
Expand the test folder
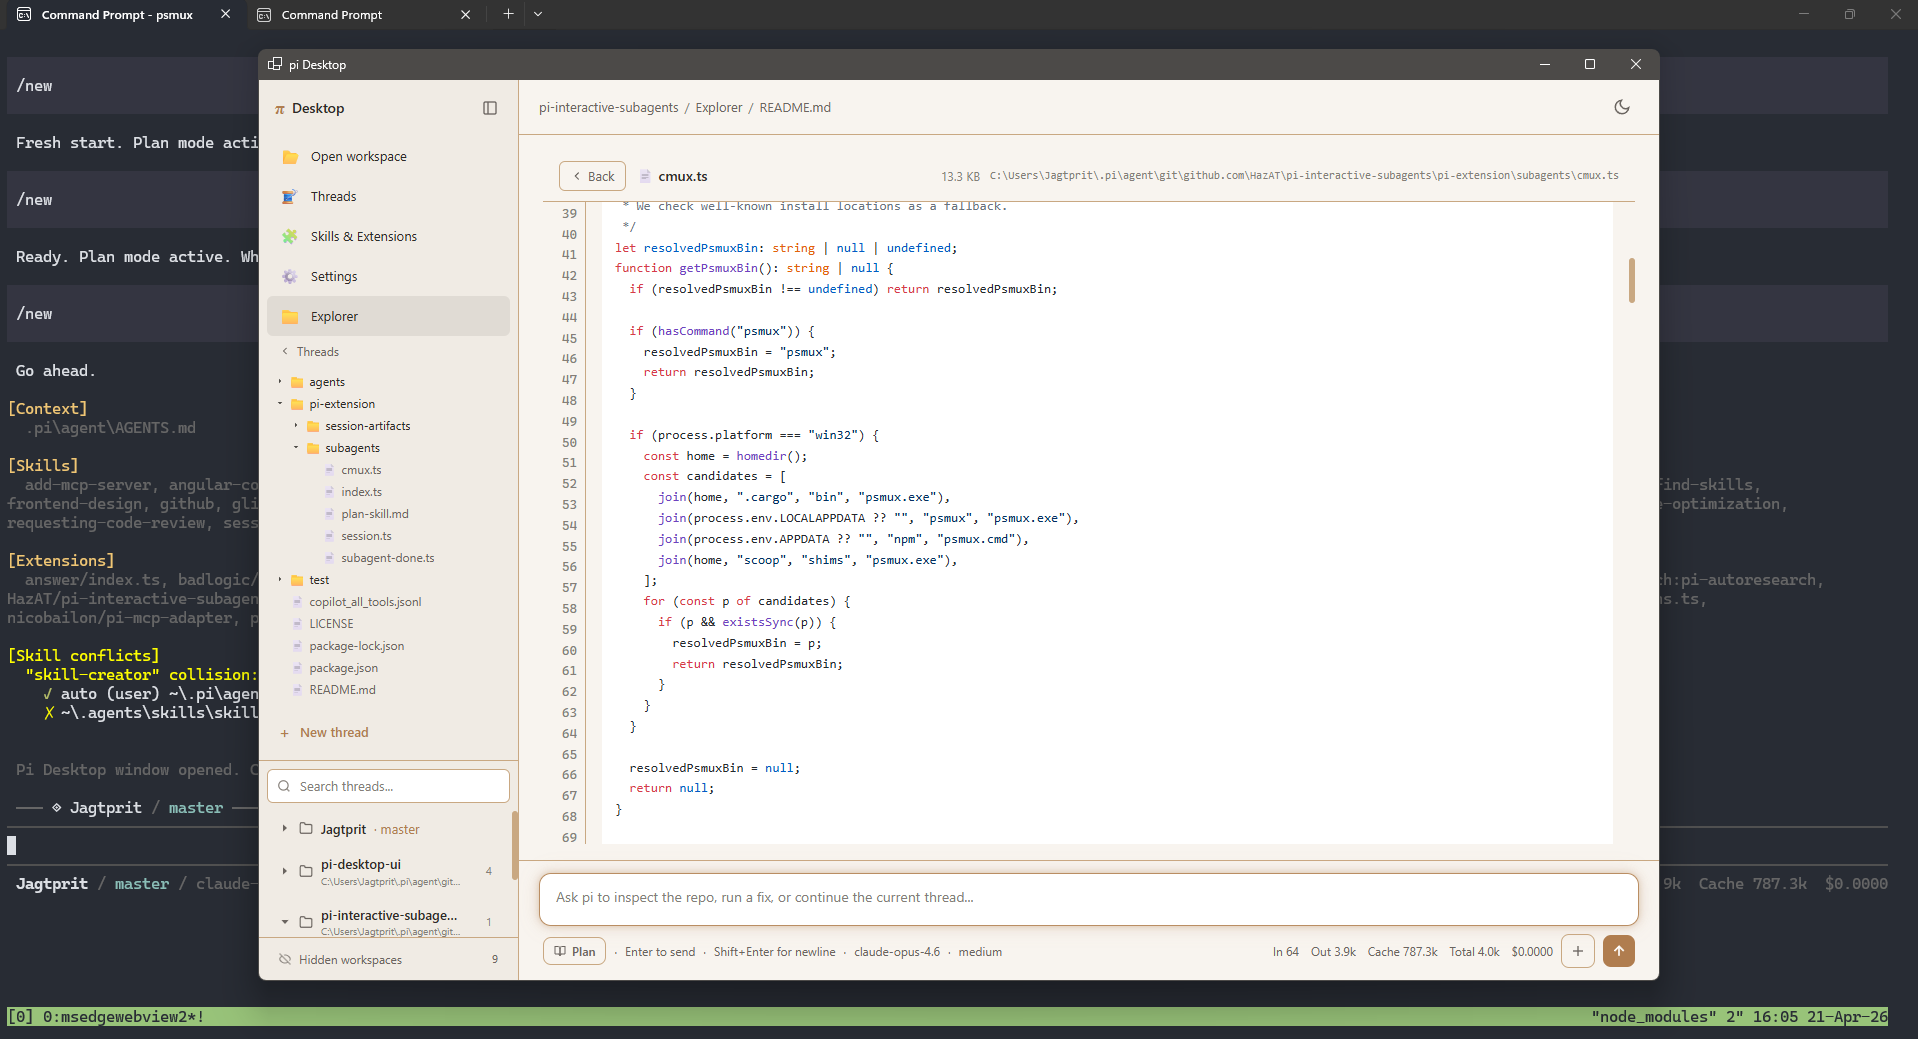(x=280, y=580)
